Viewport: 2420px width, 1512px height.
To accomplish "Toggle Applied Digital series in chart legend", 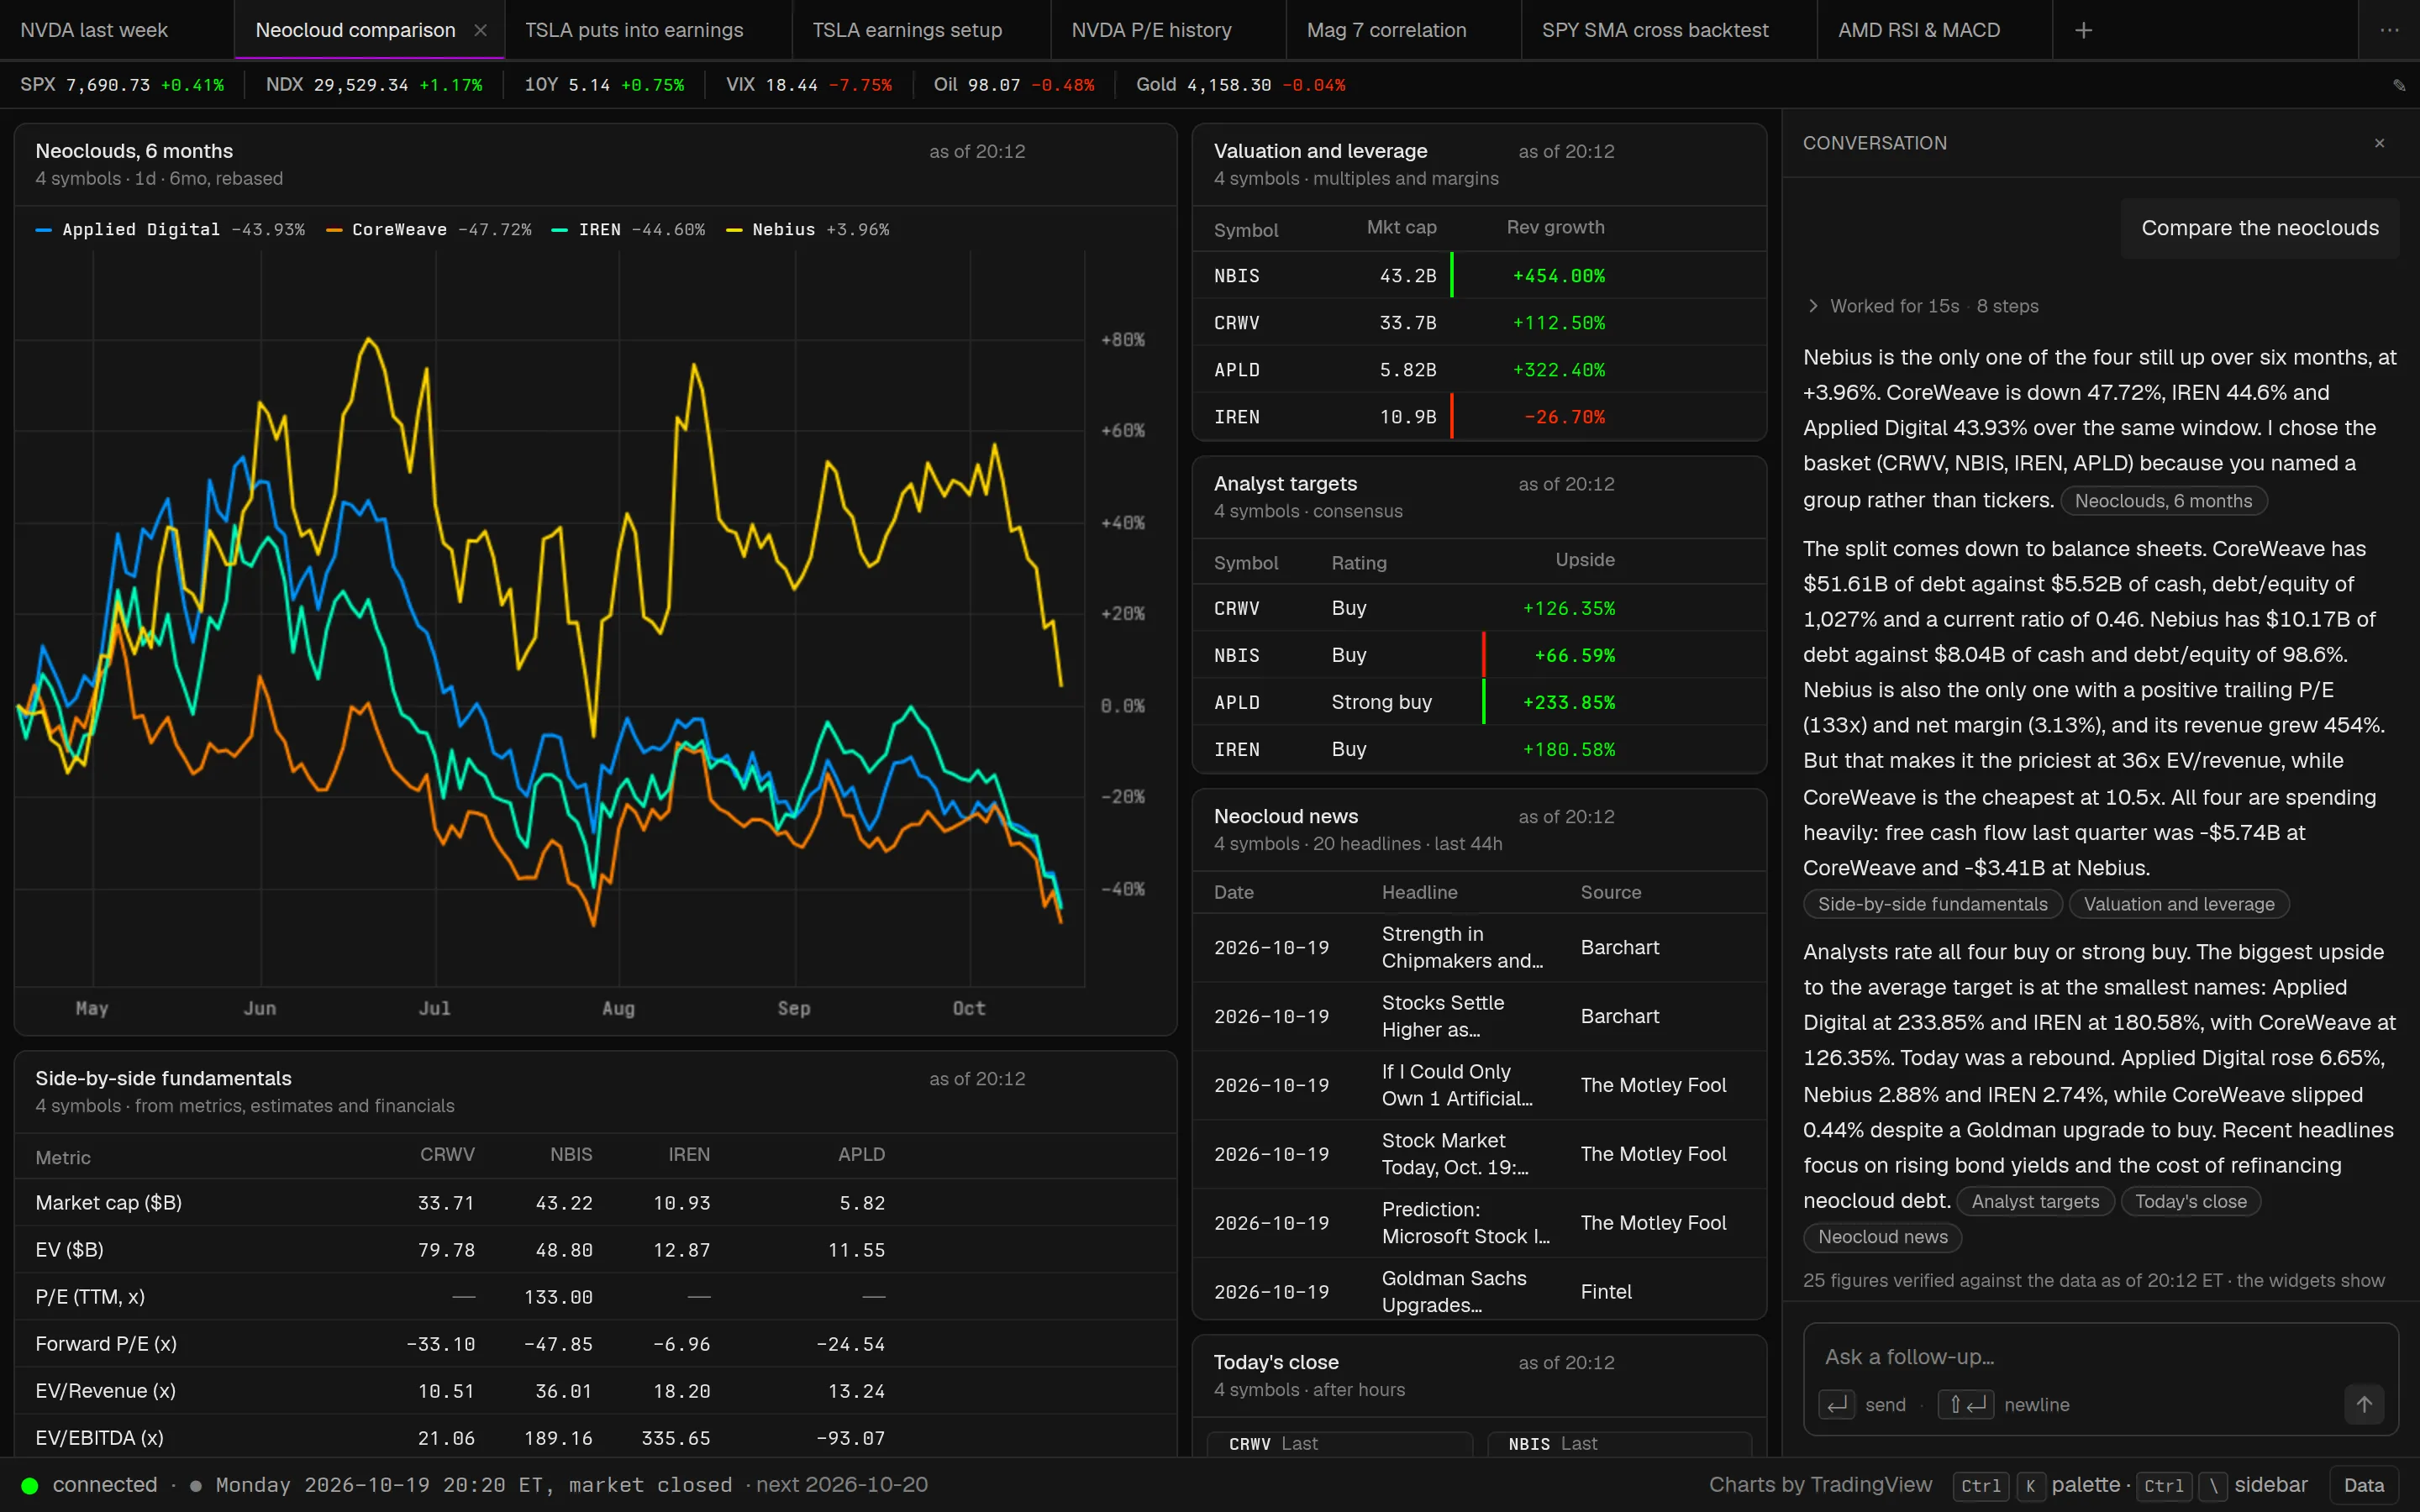I will coord(170,230).
